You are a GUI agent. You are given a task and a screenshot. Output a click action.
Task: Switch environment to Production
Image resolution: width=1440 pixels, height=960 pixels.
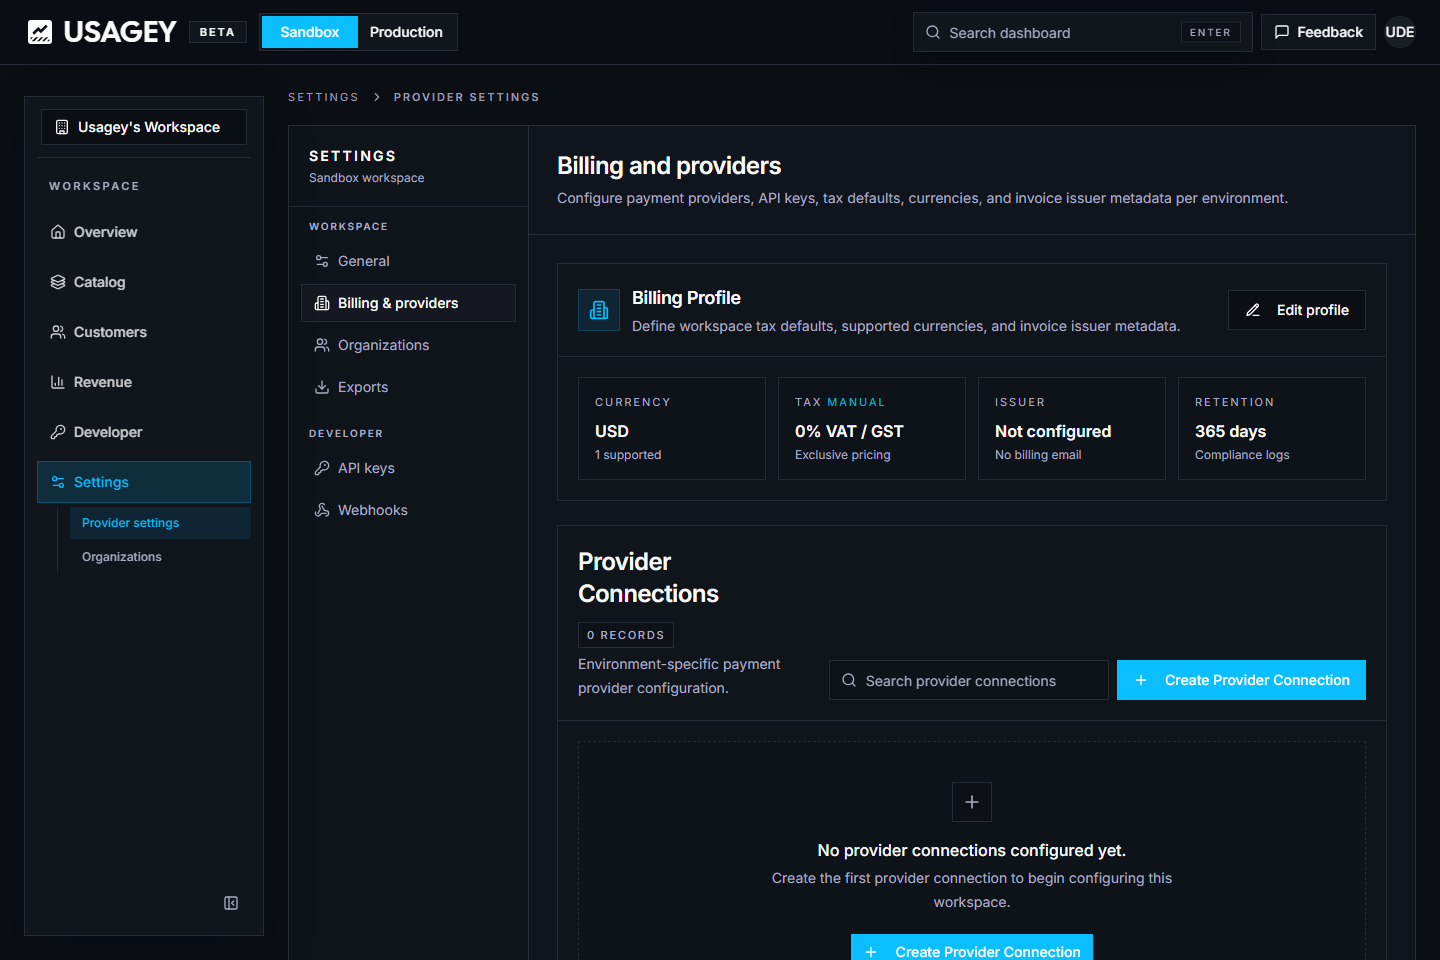click(x=406, y=32)
